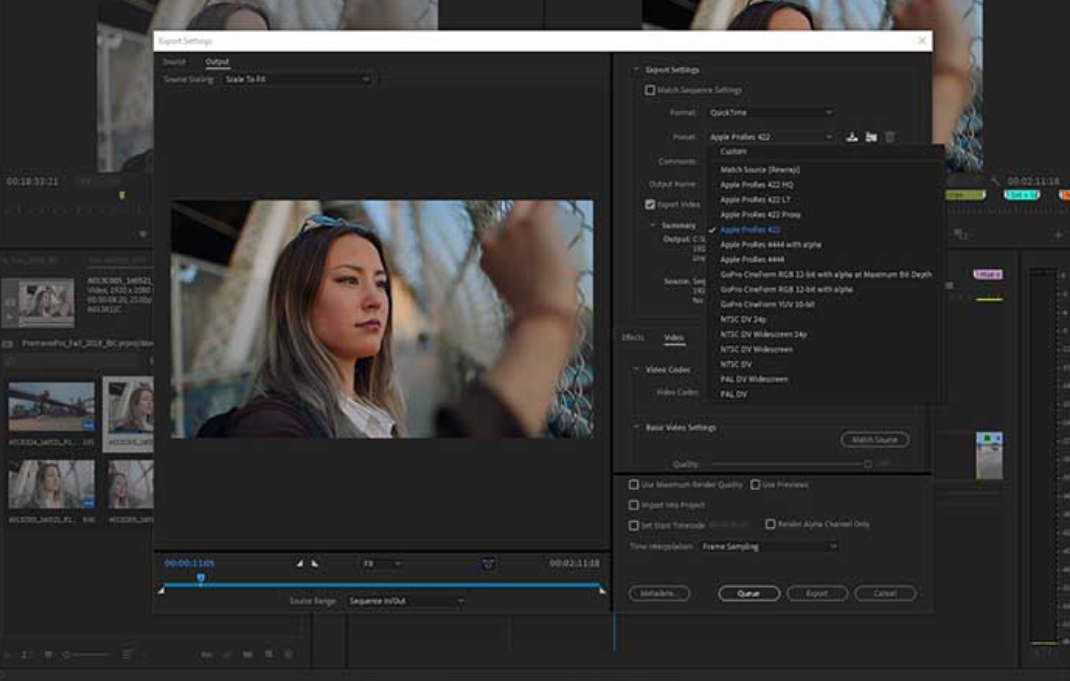This screenshot has width=1070, height=681.
Task: Toggle Use Maximum Render Quality
Action: click(x=634, y=485)
